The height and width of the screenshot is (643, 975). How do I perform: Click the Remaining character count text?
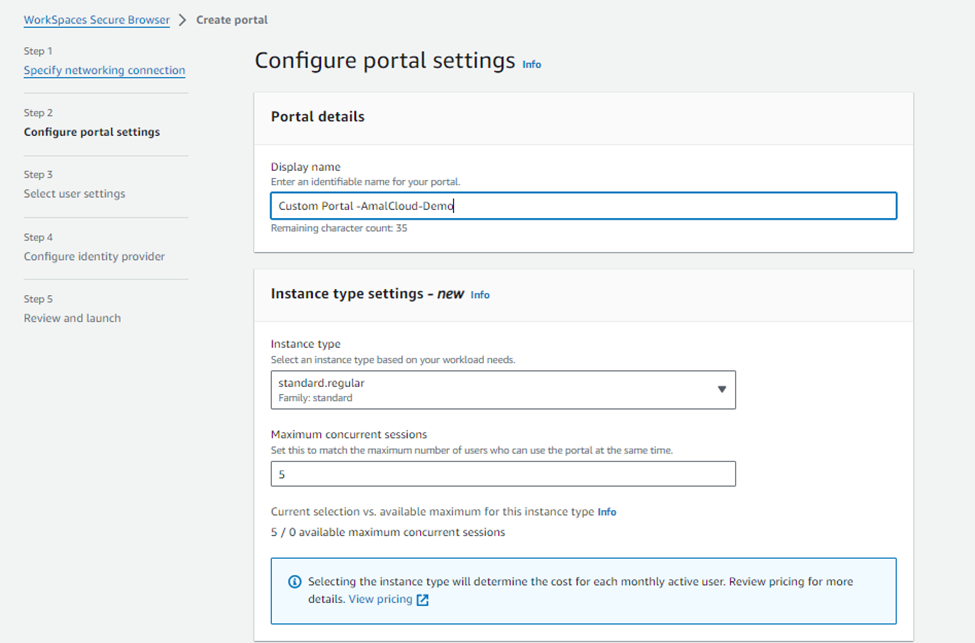339,228
